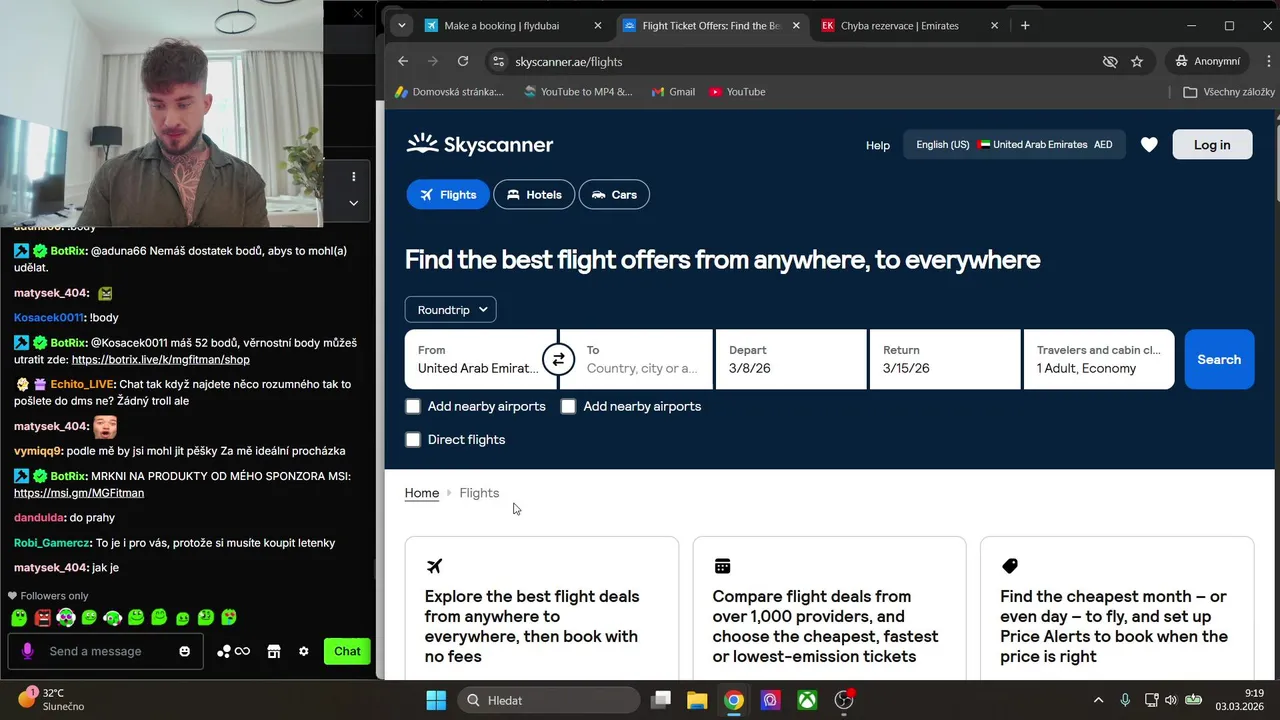Expand chevron below three-dot menu
The image size is (1280, 720).
[353, 202]
